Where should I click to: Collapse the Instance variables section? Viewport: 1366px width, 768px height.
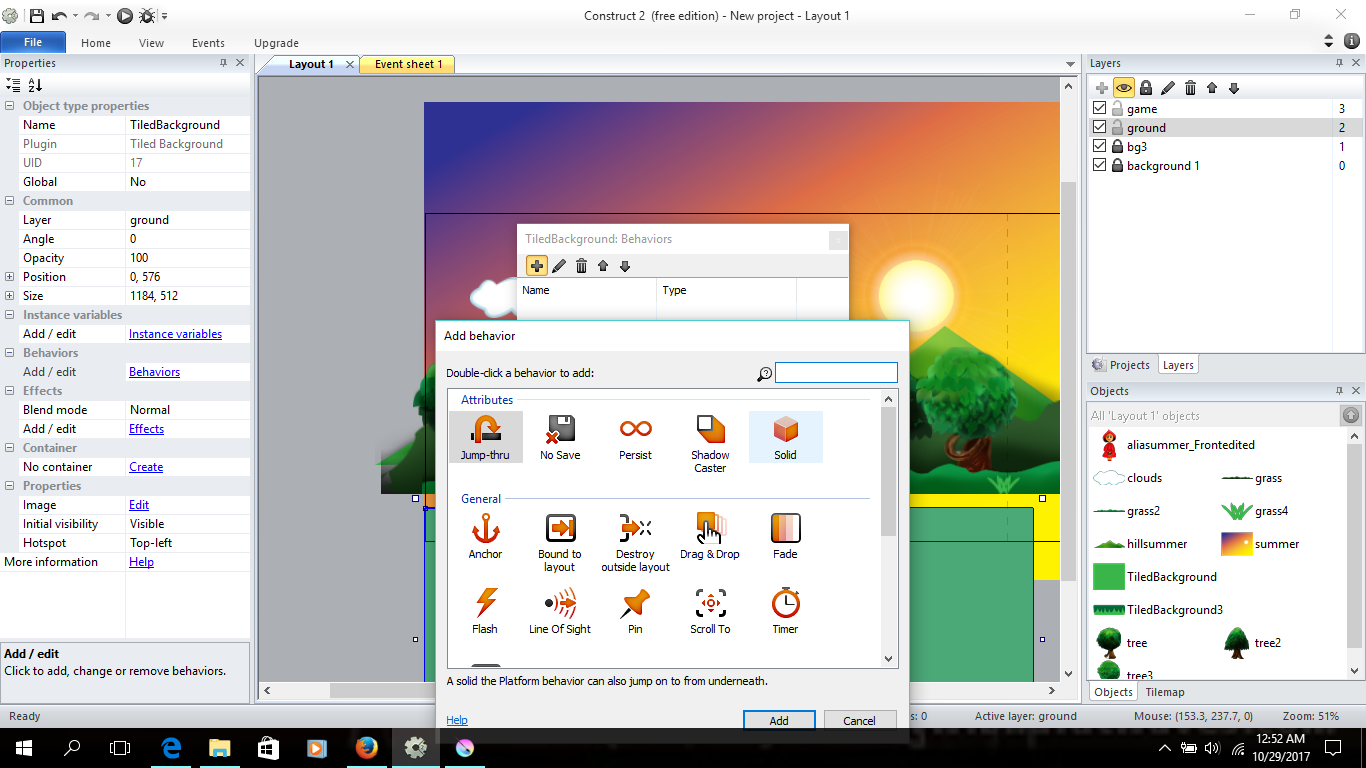click(10, 315)
